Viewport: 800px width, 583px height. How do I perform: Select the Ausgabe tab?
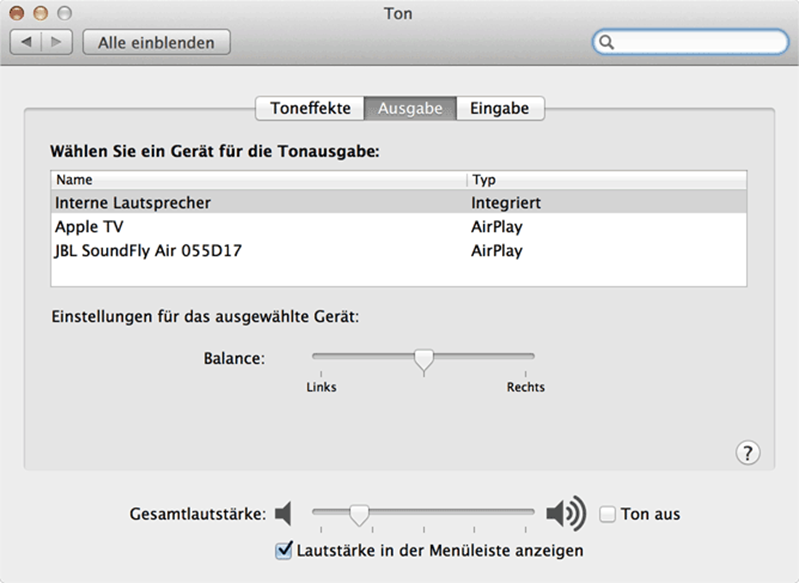[410, 108]
